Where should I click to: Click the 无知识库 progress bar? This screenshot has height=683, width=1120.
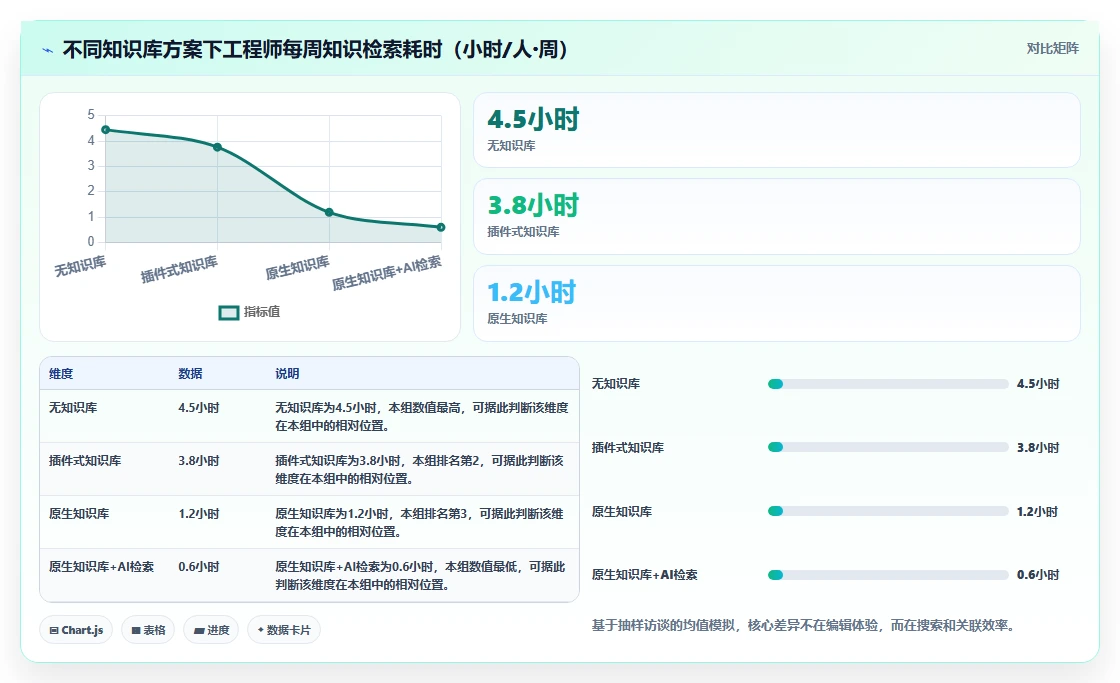coord(888,384)
